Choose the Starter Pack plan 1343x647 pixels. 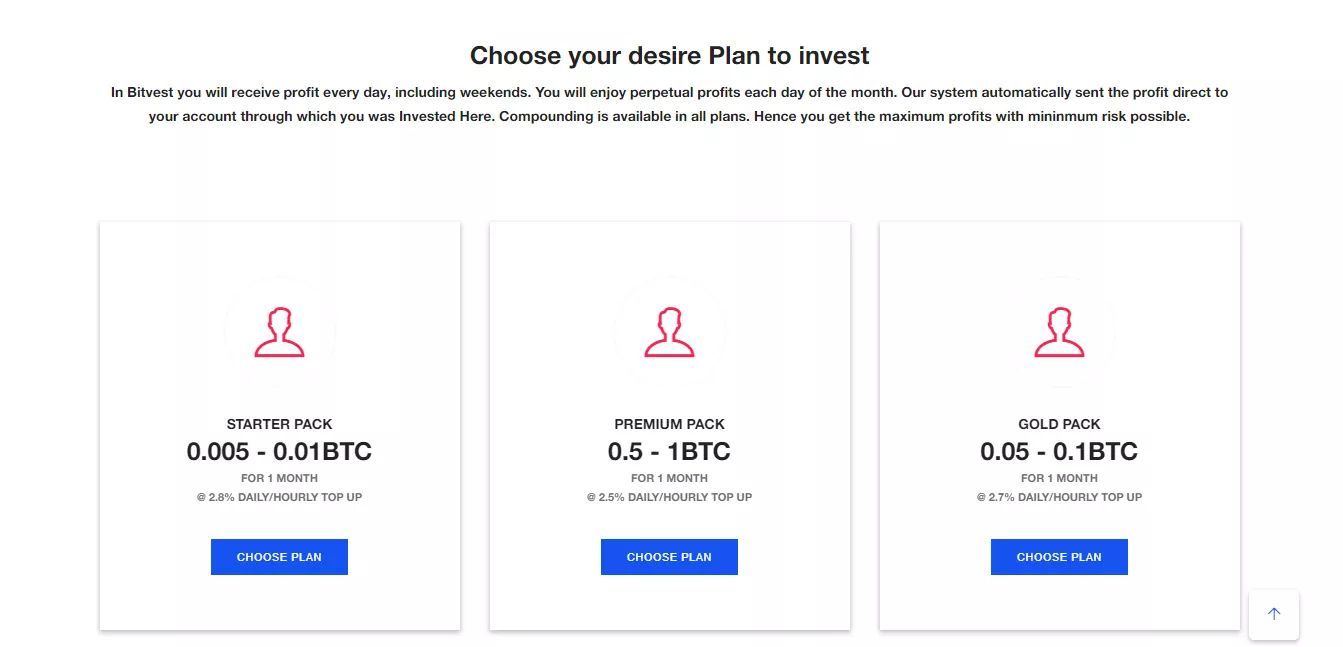tap(279, 557)
